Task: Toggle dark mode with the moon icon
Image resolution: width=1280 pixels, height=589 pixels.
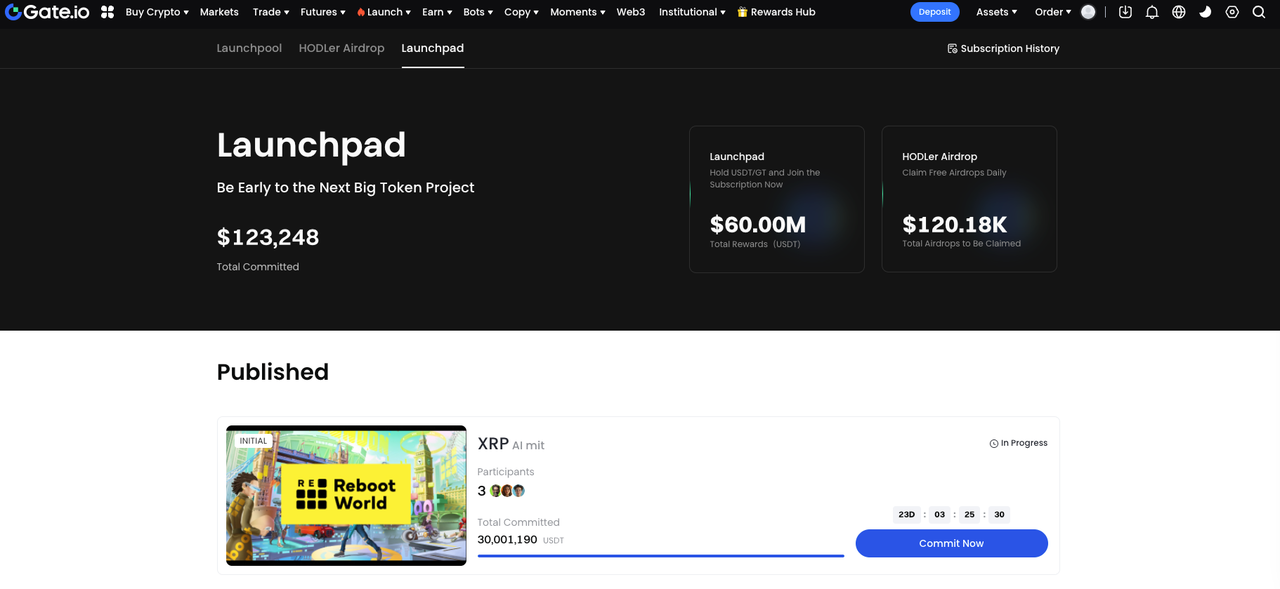Action: 1205,12
